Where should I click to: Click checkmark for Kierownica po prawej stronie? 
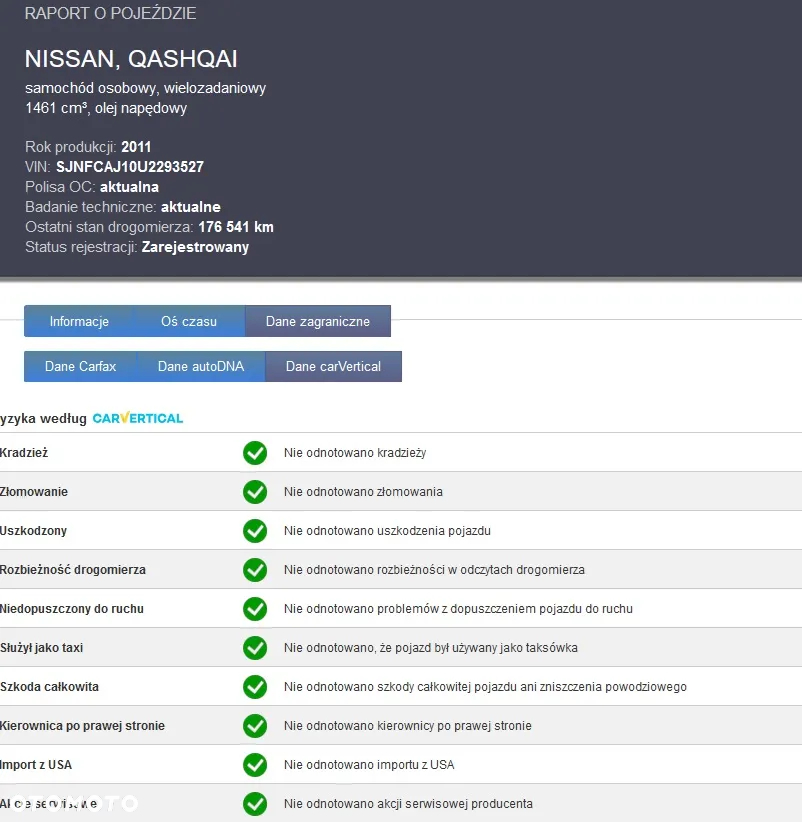click(255, 726)
